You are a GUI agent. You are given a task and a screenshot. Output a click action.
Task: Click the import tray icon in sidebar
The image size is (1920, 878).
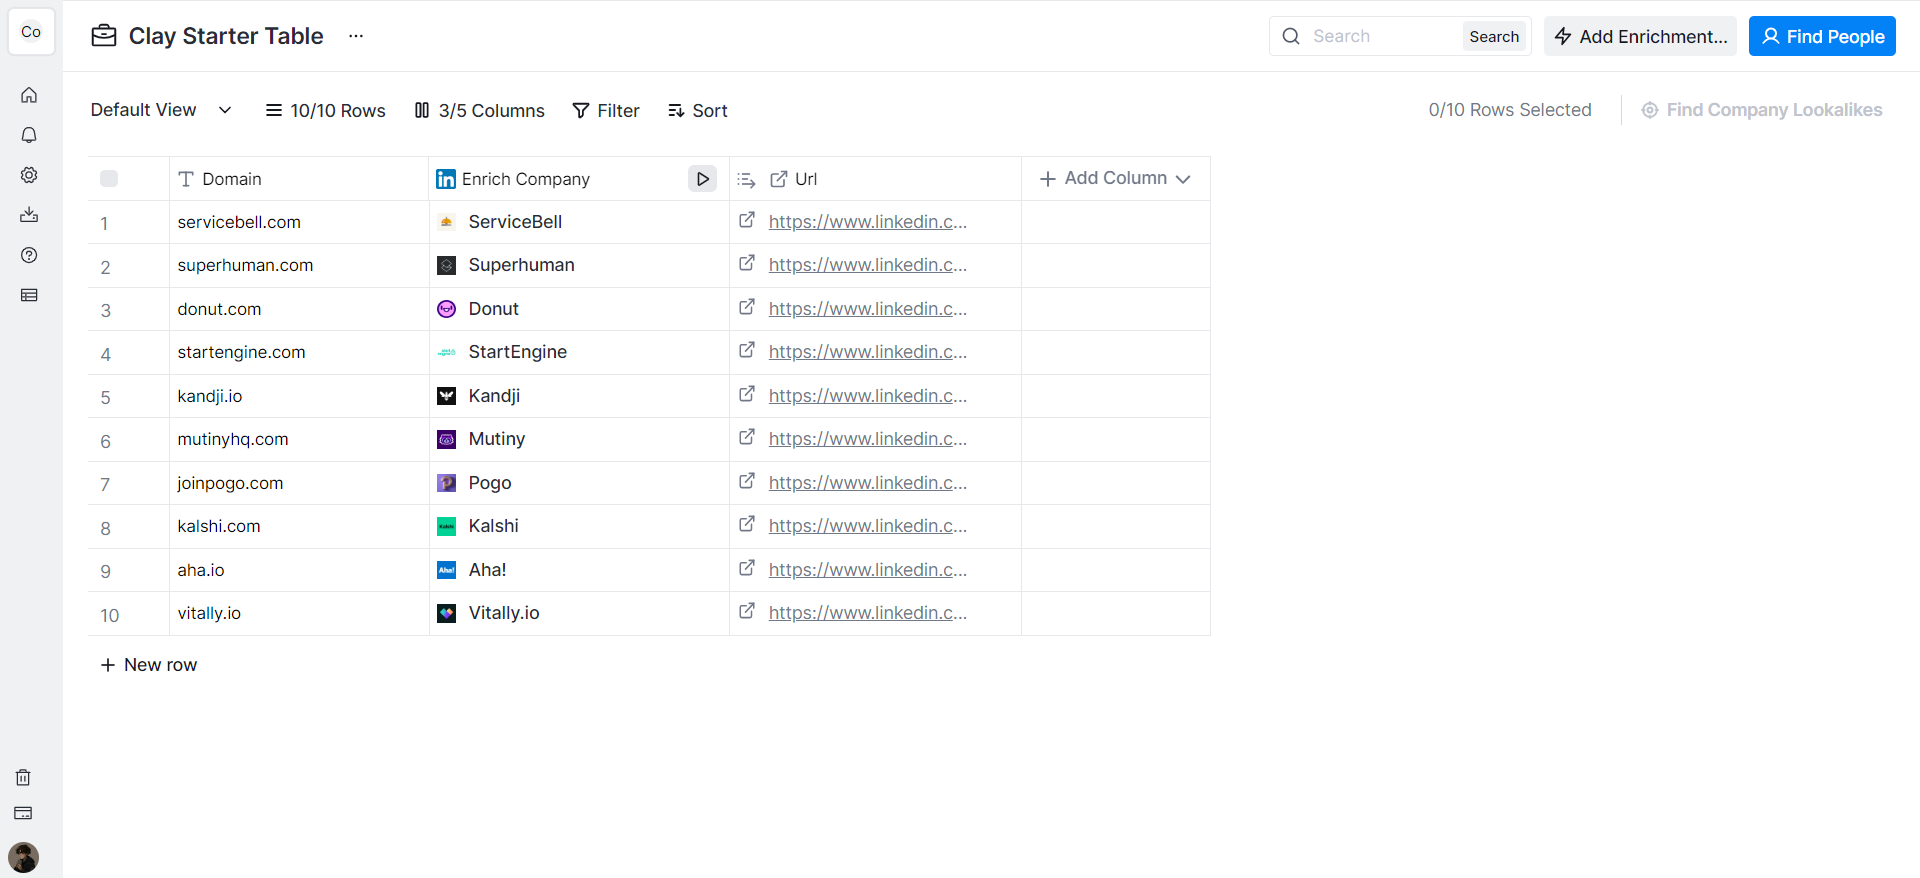(x=29, y=215)
